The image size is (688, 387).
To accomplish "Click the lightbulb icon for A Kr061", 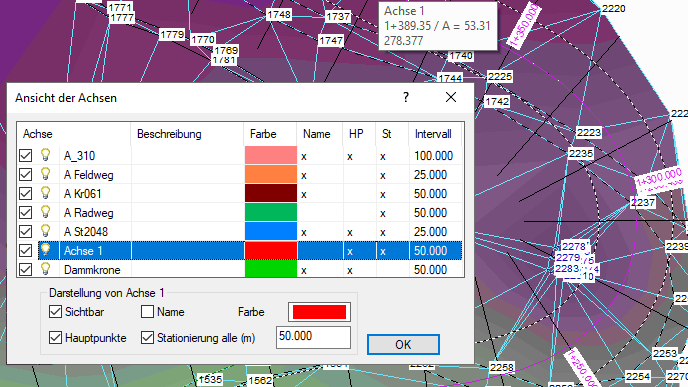I will click(x=45, y=193).
